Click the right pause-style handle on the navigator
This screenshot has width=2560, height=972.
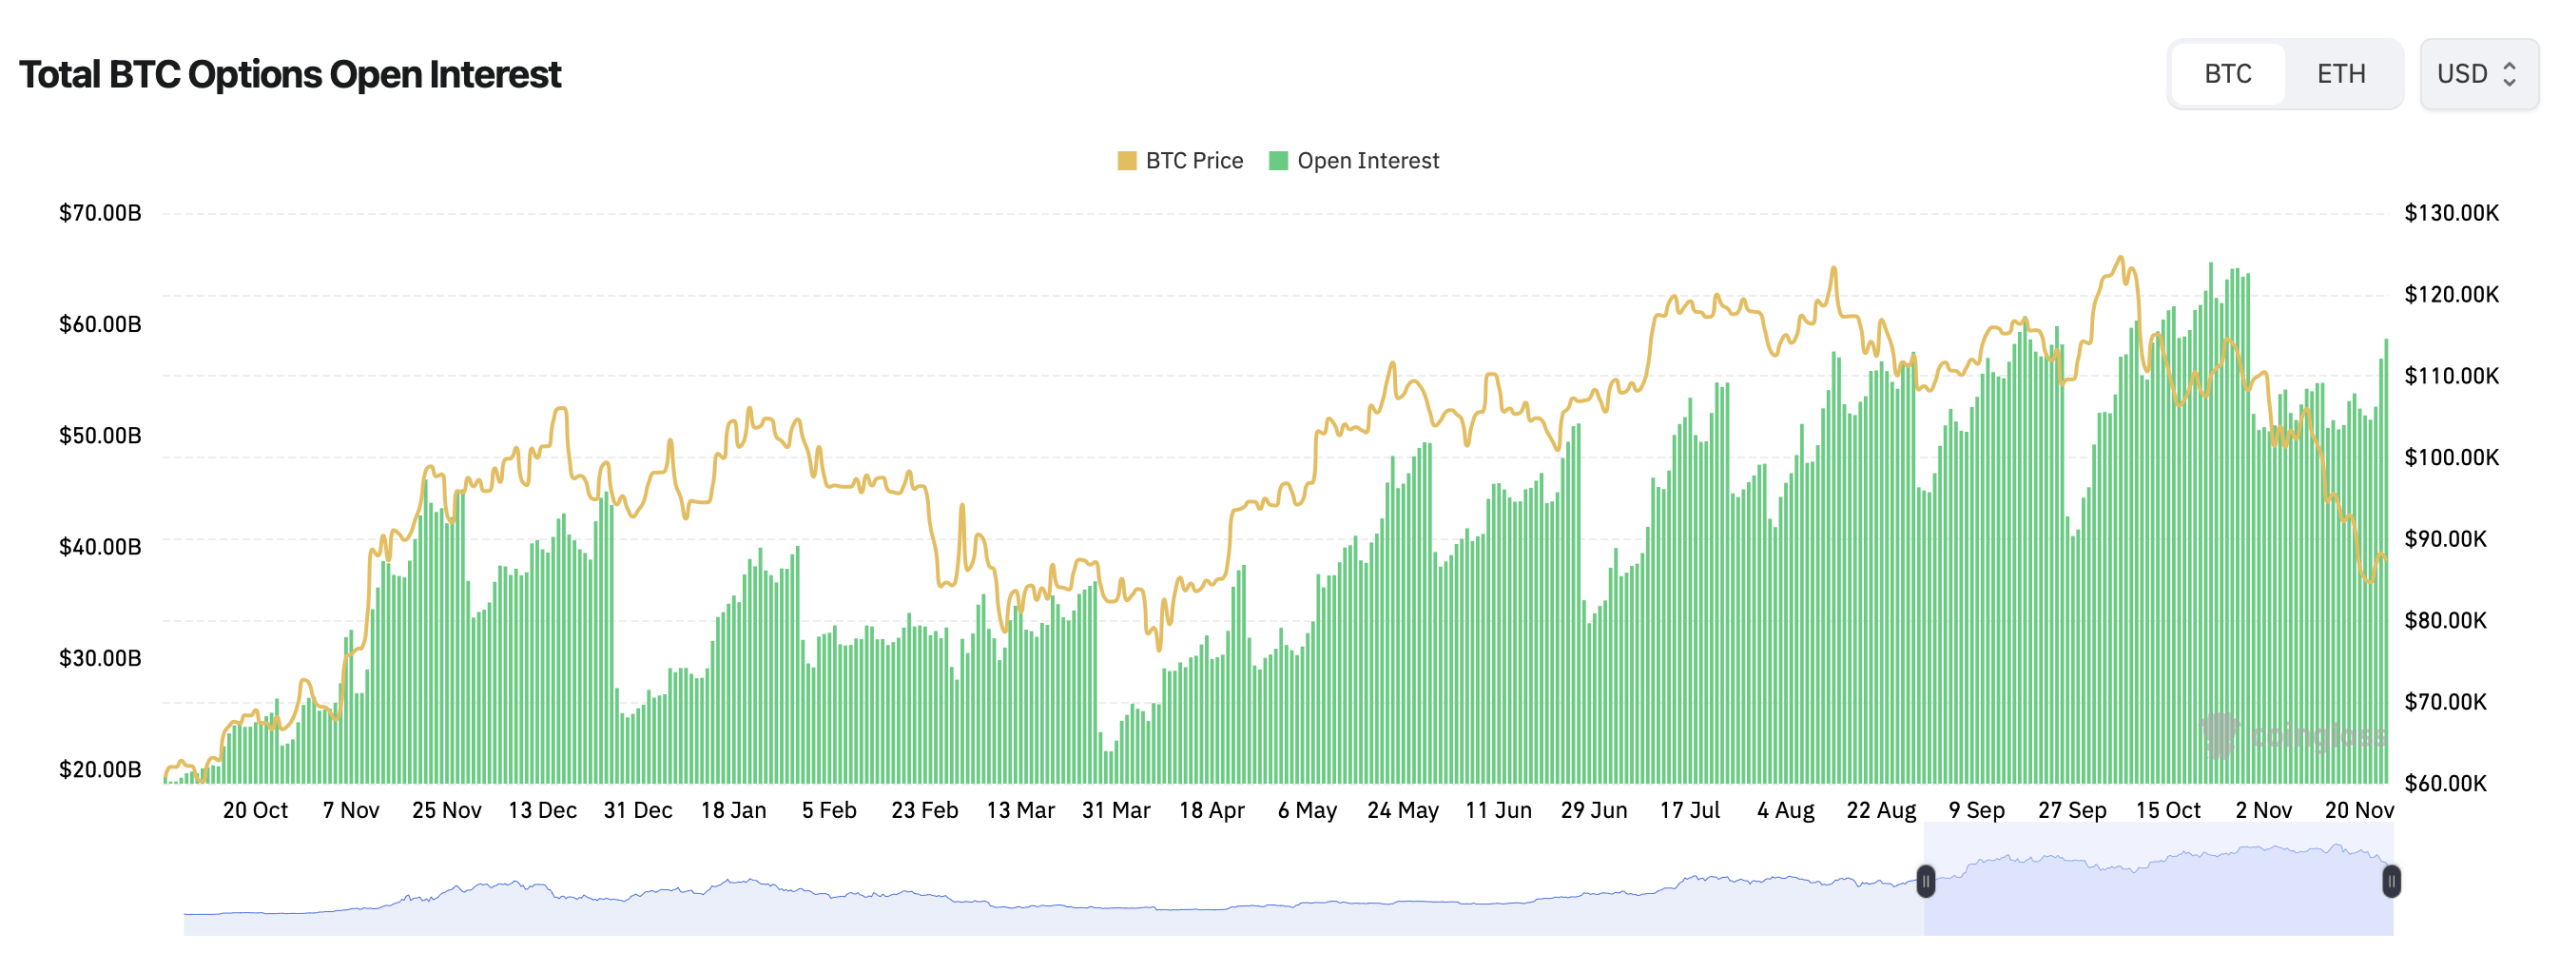pos(2392,883)
